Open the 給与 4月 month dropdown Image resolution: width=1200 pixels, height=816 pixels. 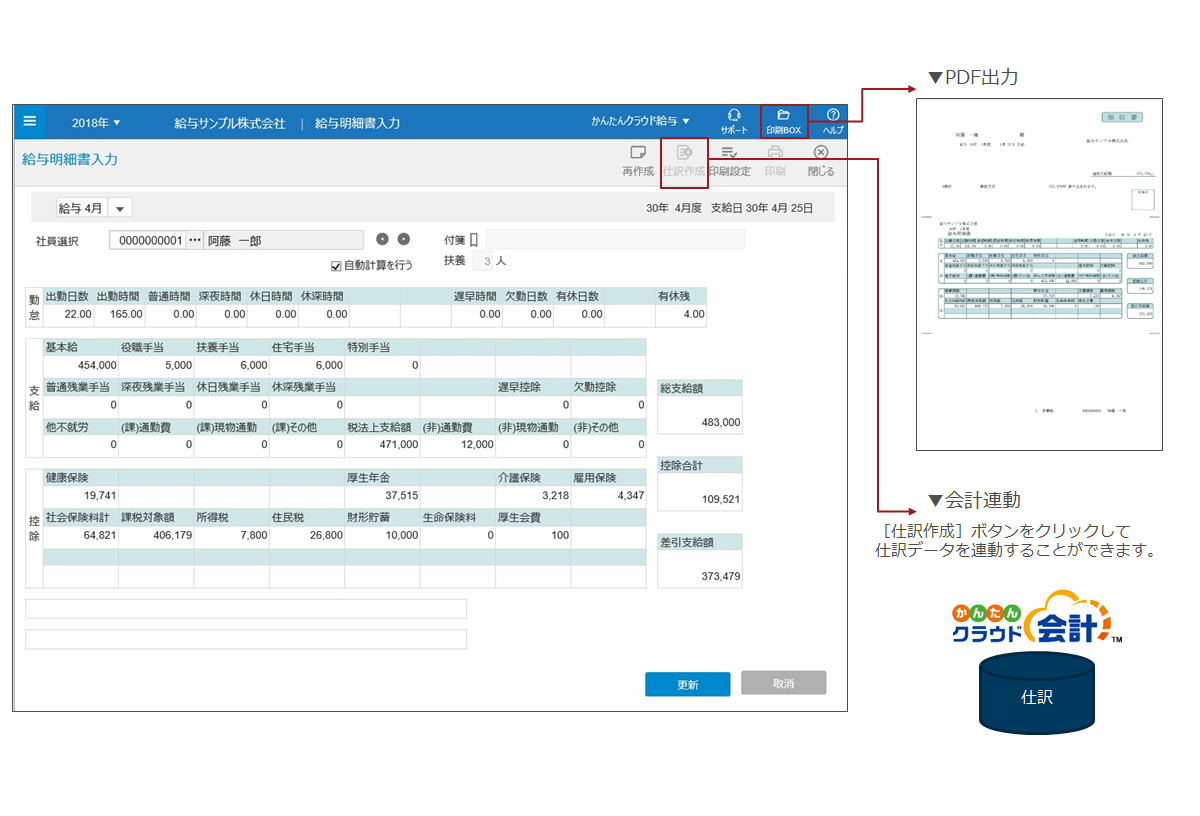(x=120, y=208)
